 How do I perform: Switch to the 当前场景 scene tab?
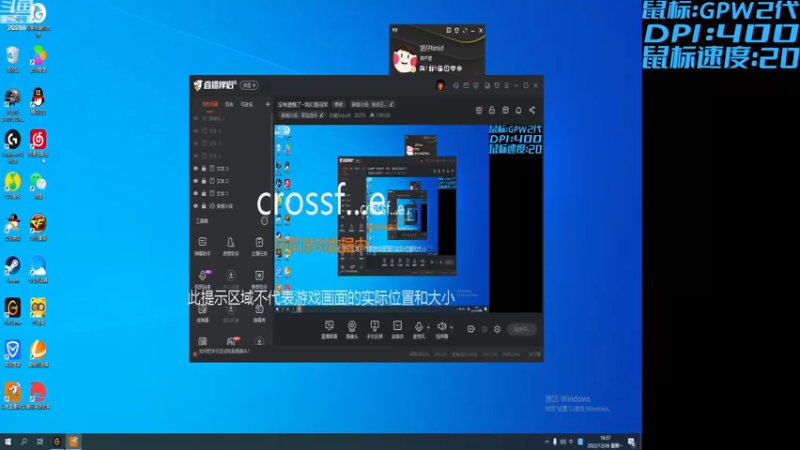coord(210,104)
